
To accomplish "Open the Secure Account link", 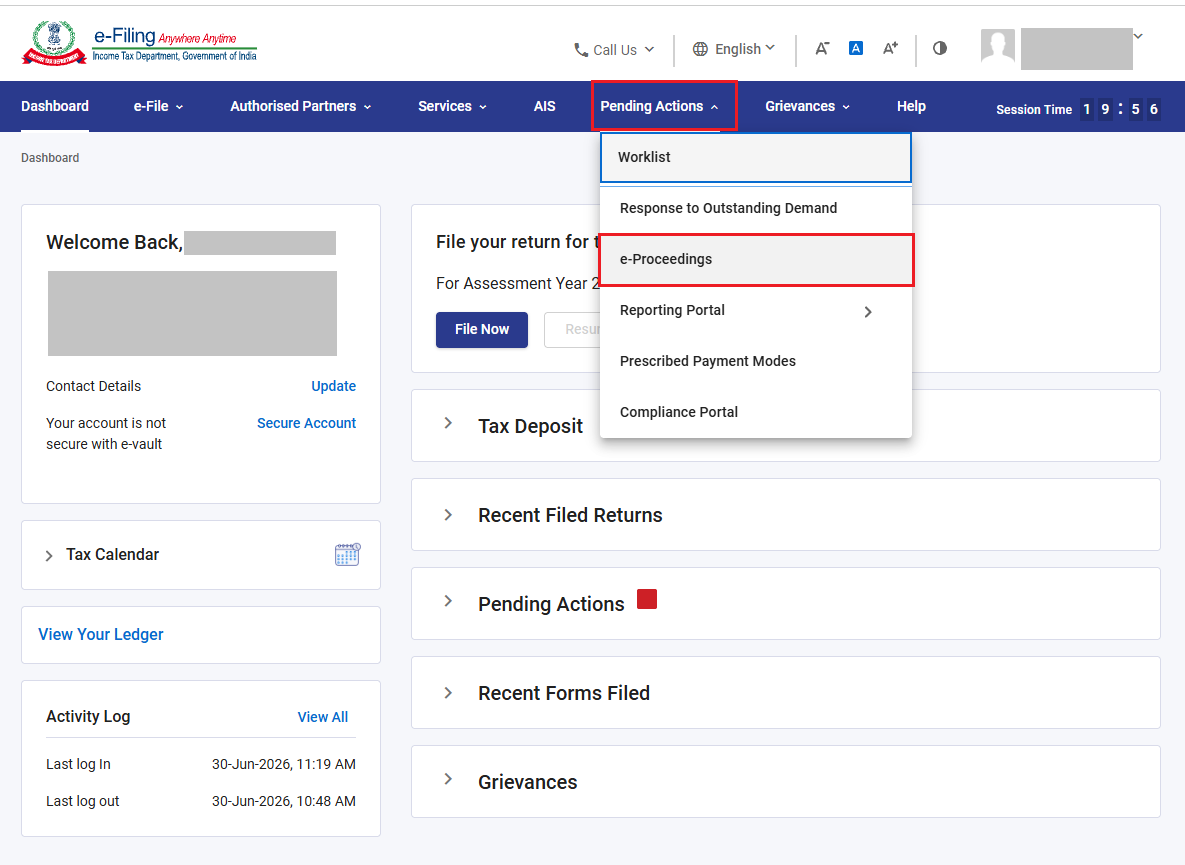I will [306, 423].
